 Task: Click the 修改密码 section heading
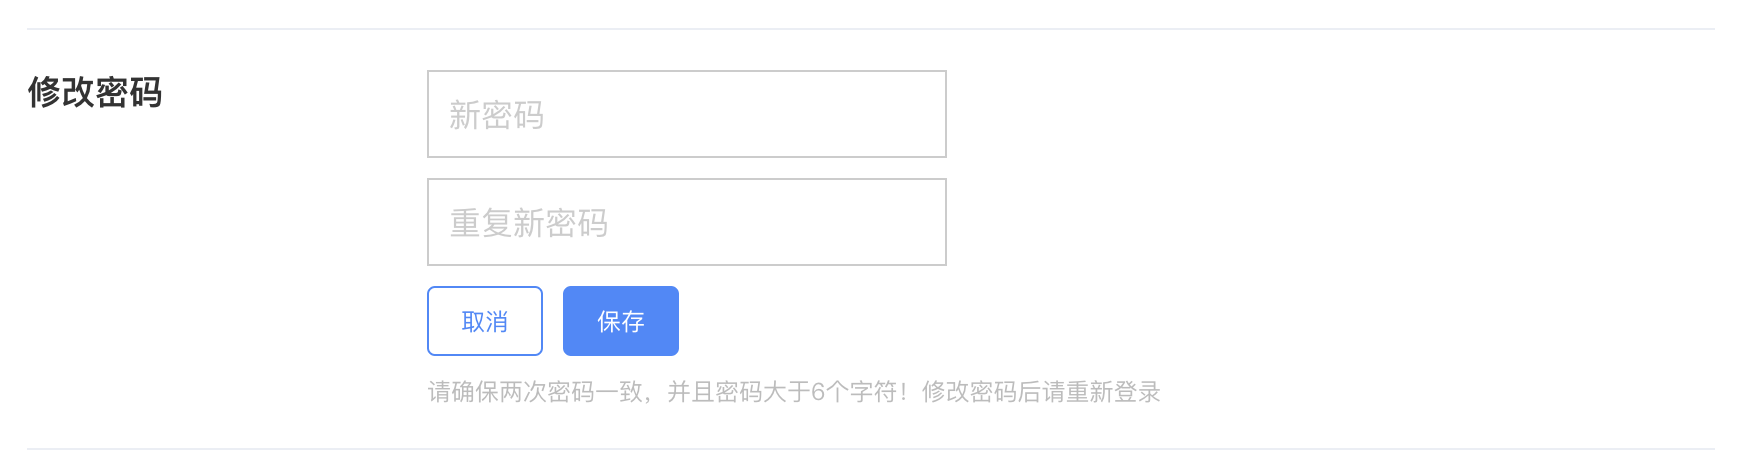coord(95,92)
